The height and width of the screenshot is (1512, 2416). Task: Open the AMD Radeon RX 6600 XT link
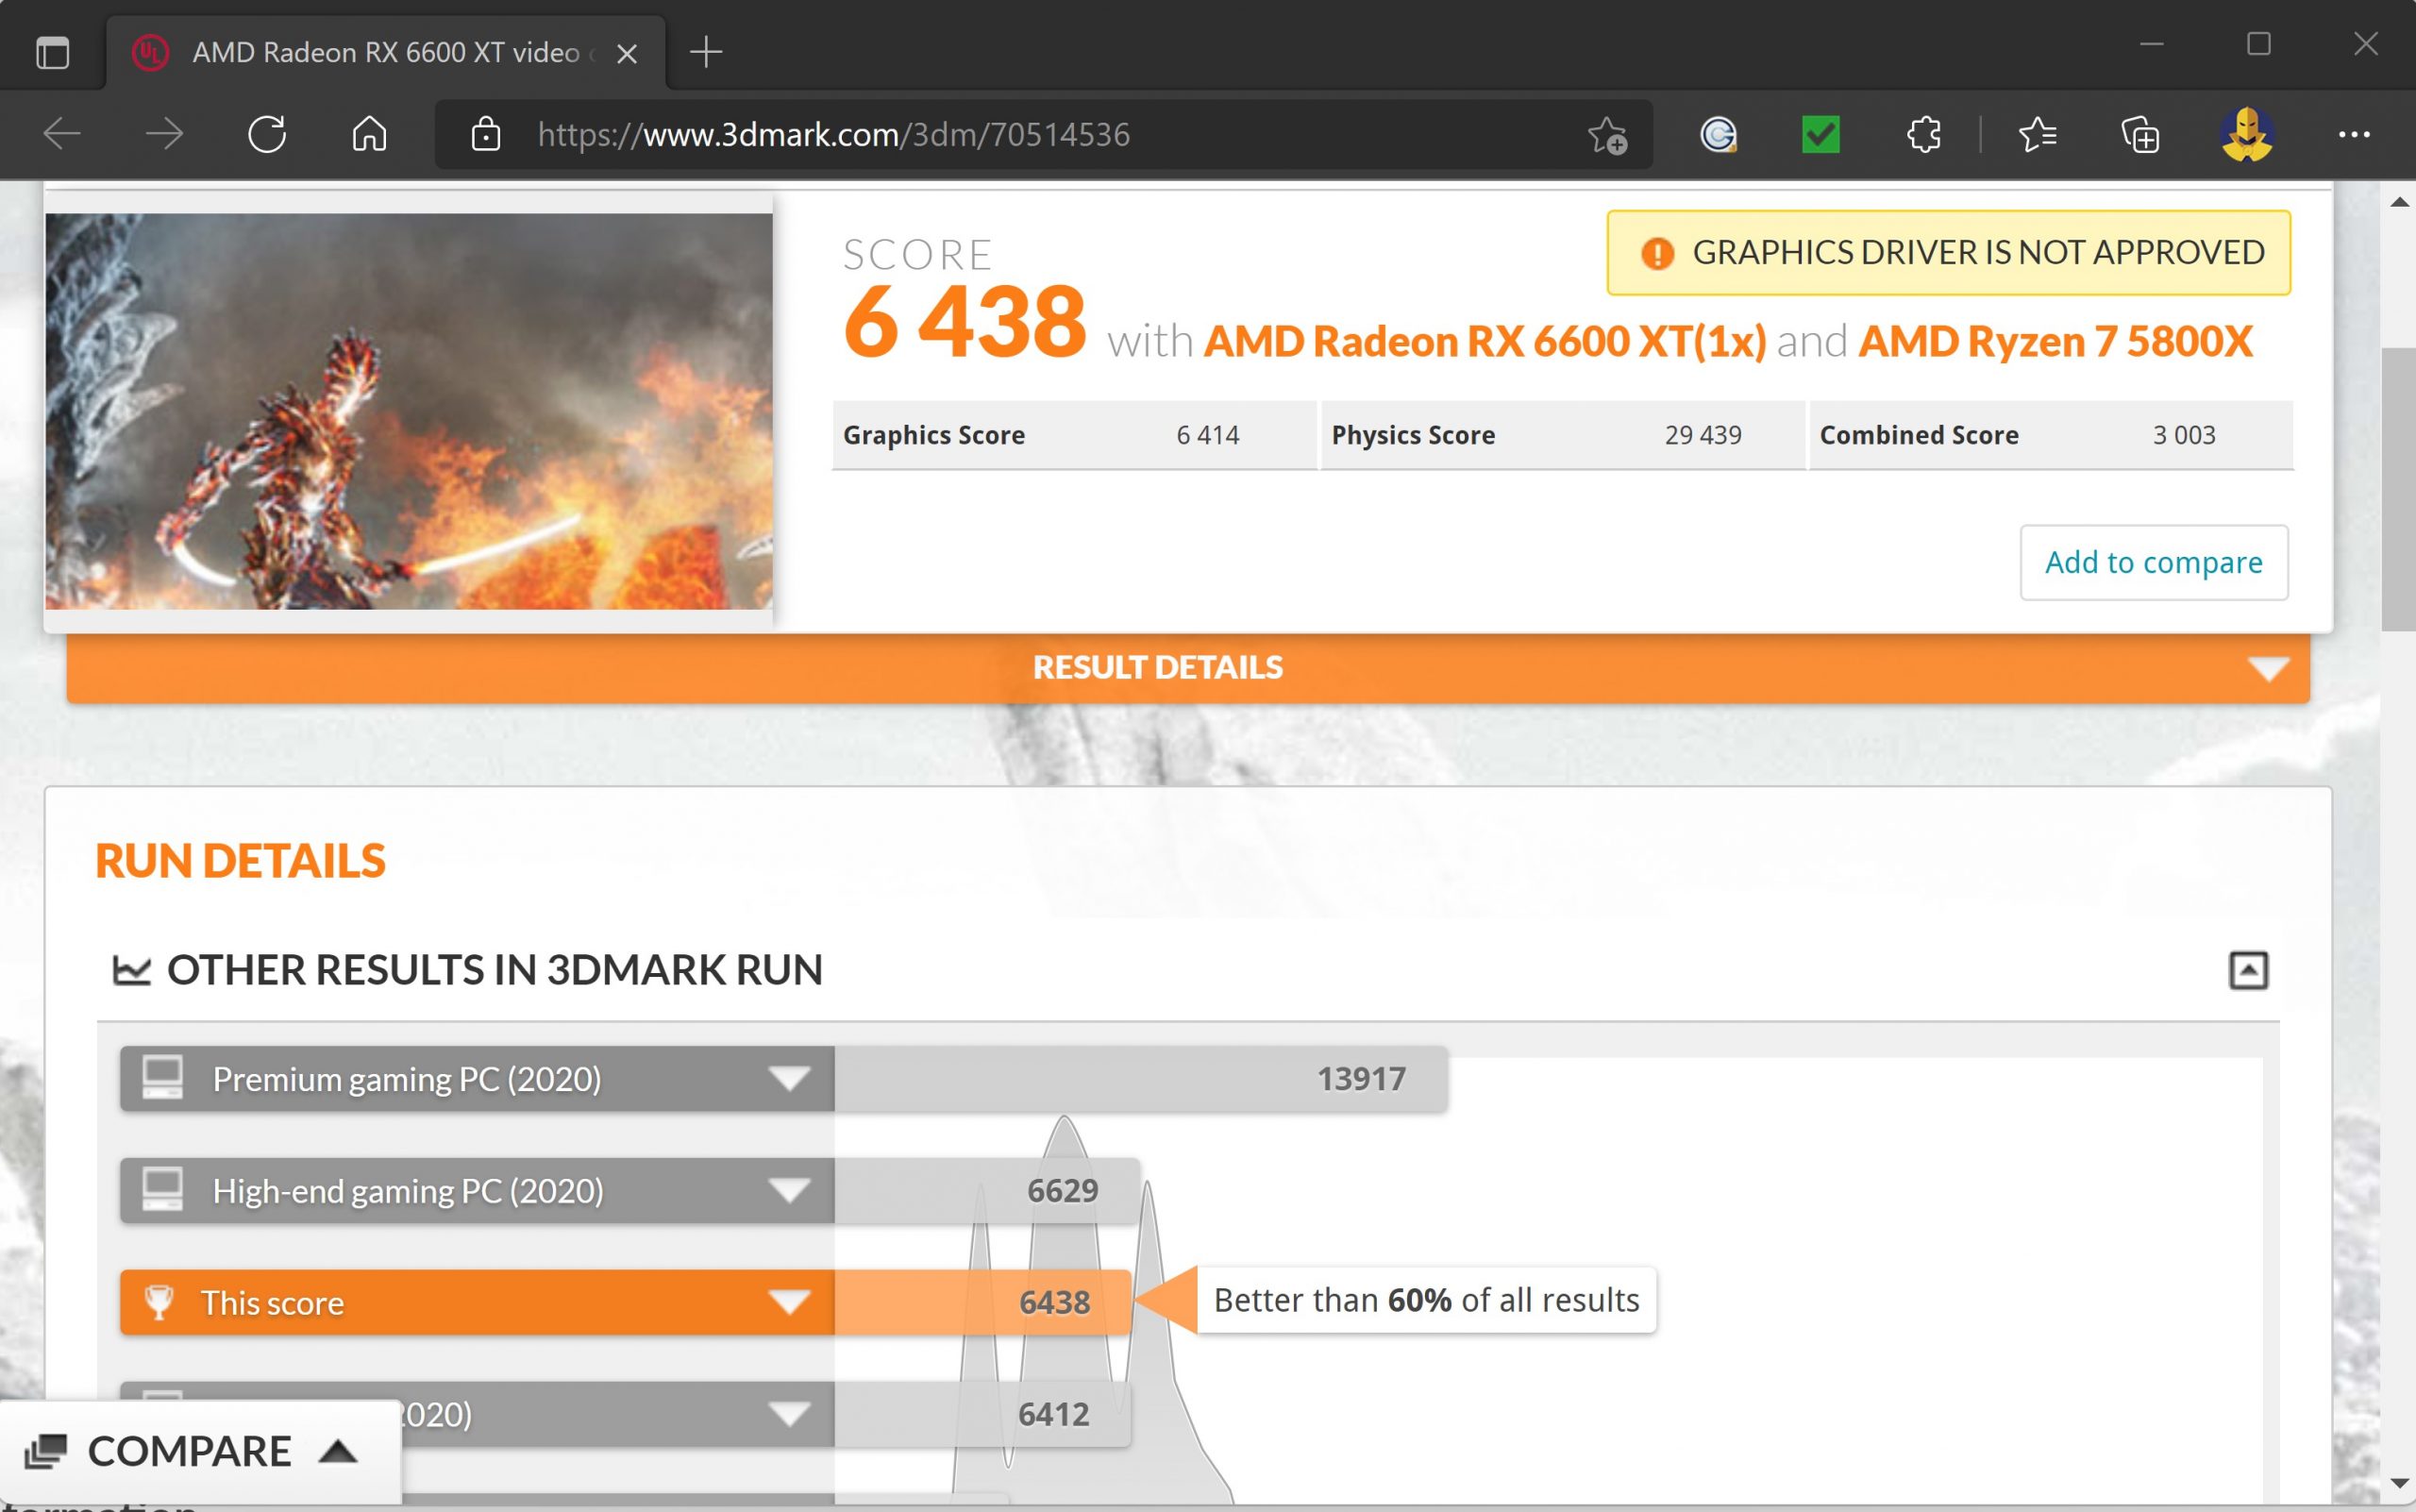[x=1485, y=342]
